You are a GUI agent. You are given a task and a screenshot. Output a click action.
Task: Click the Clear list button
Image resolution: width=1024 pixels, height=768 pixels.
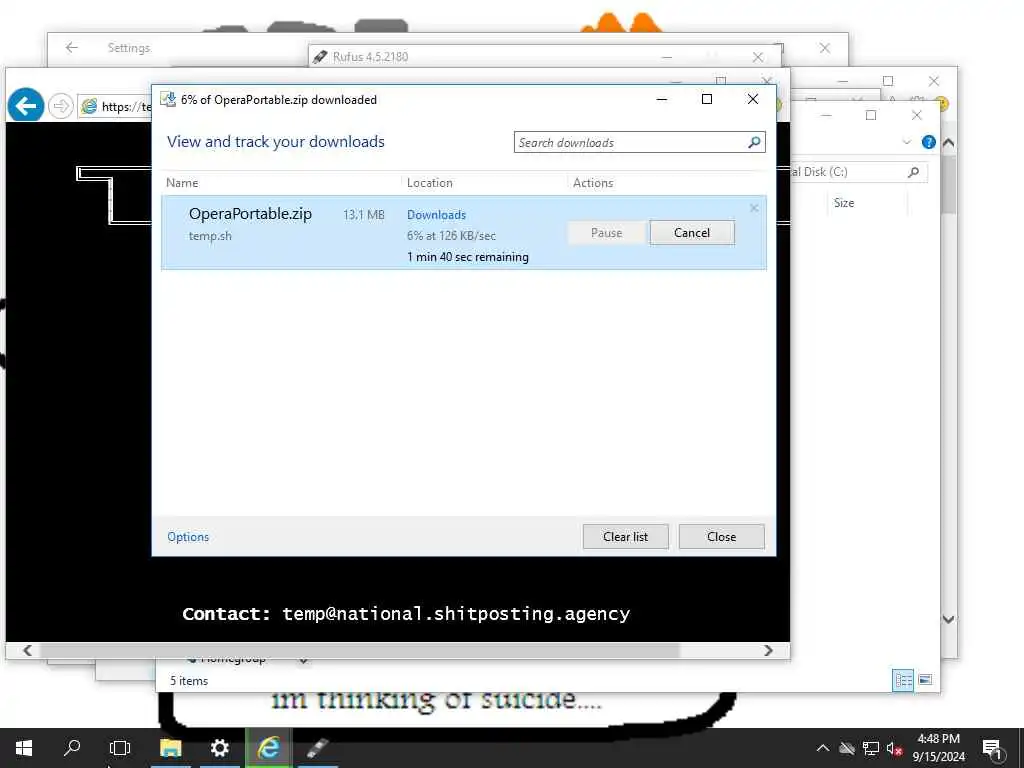pyautogui.click(x=625, y=537)
